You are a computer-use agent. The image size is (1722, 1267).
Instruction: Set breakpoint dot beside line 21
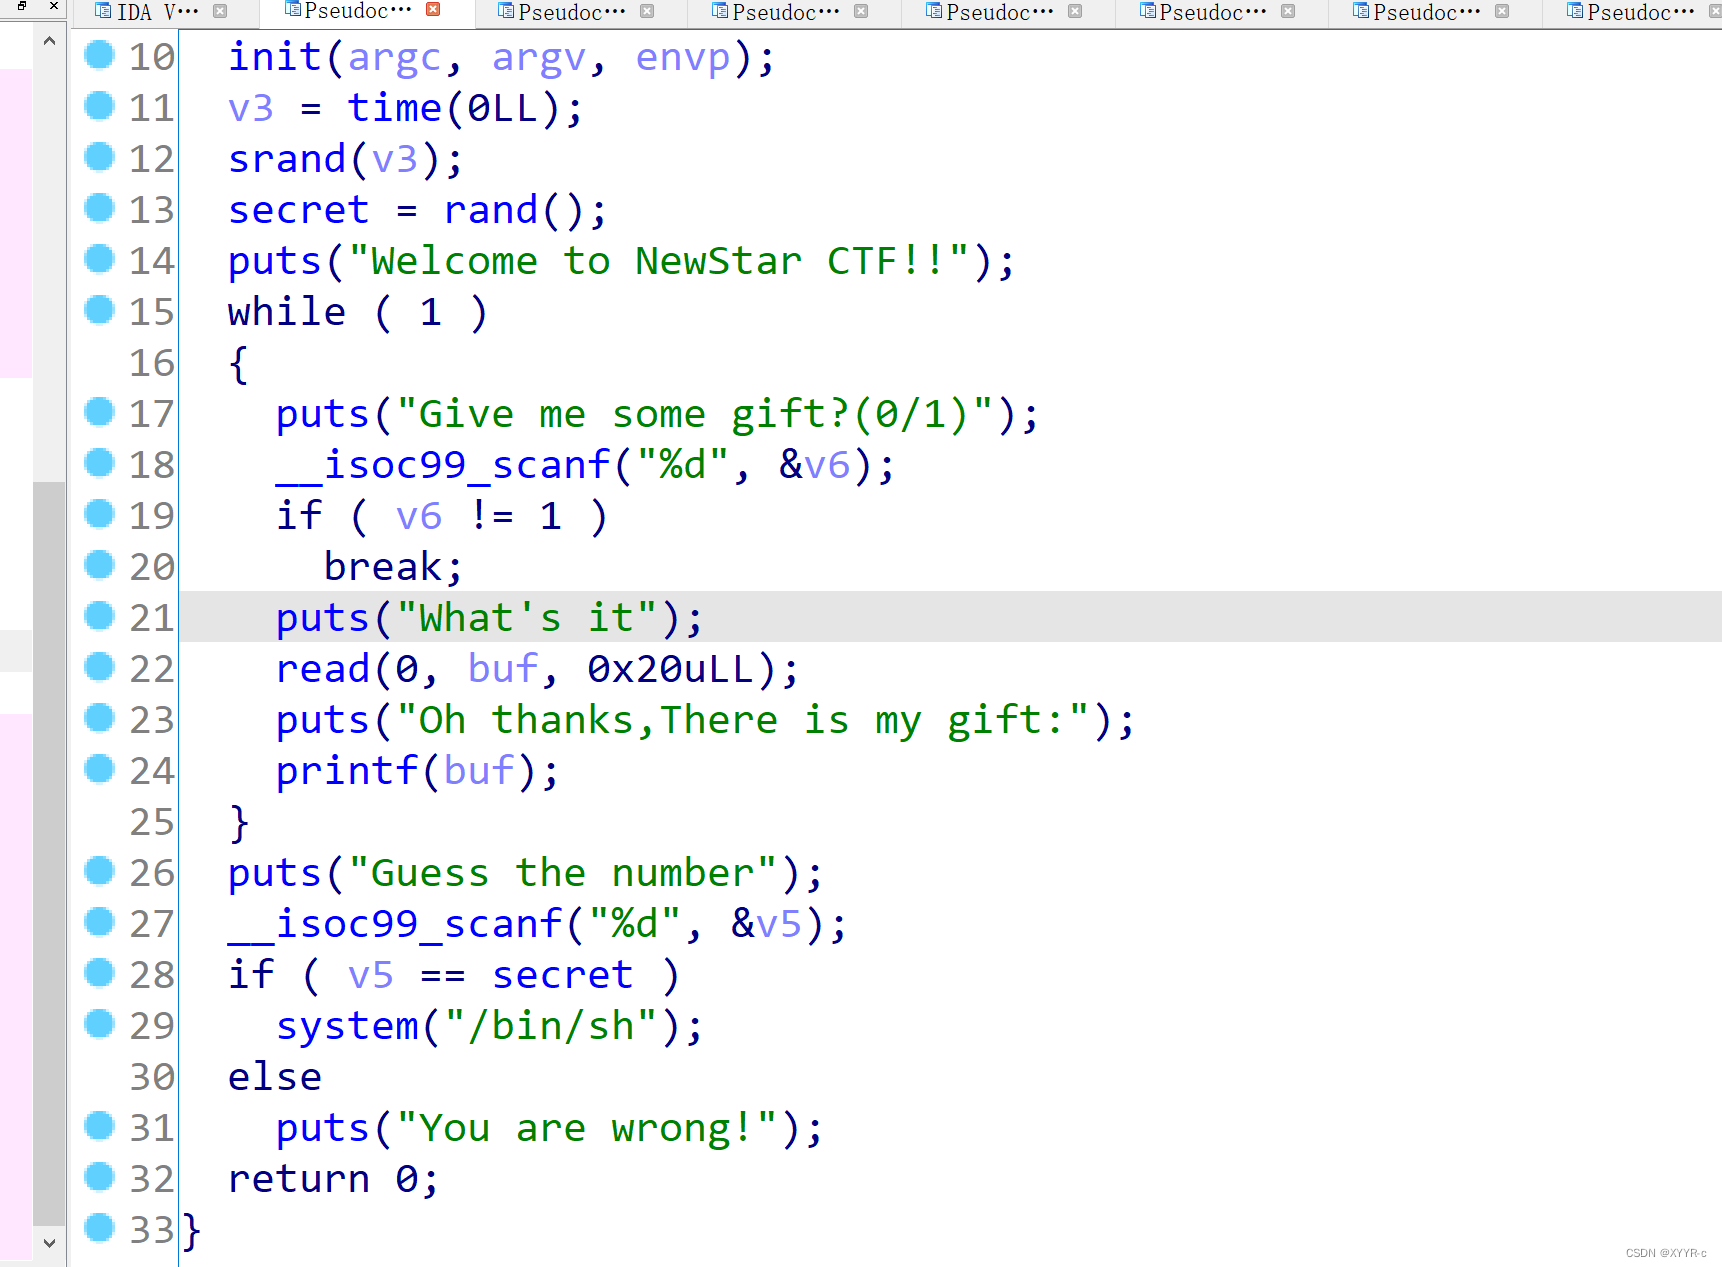point(99,616)
